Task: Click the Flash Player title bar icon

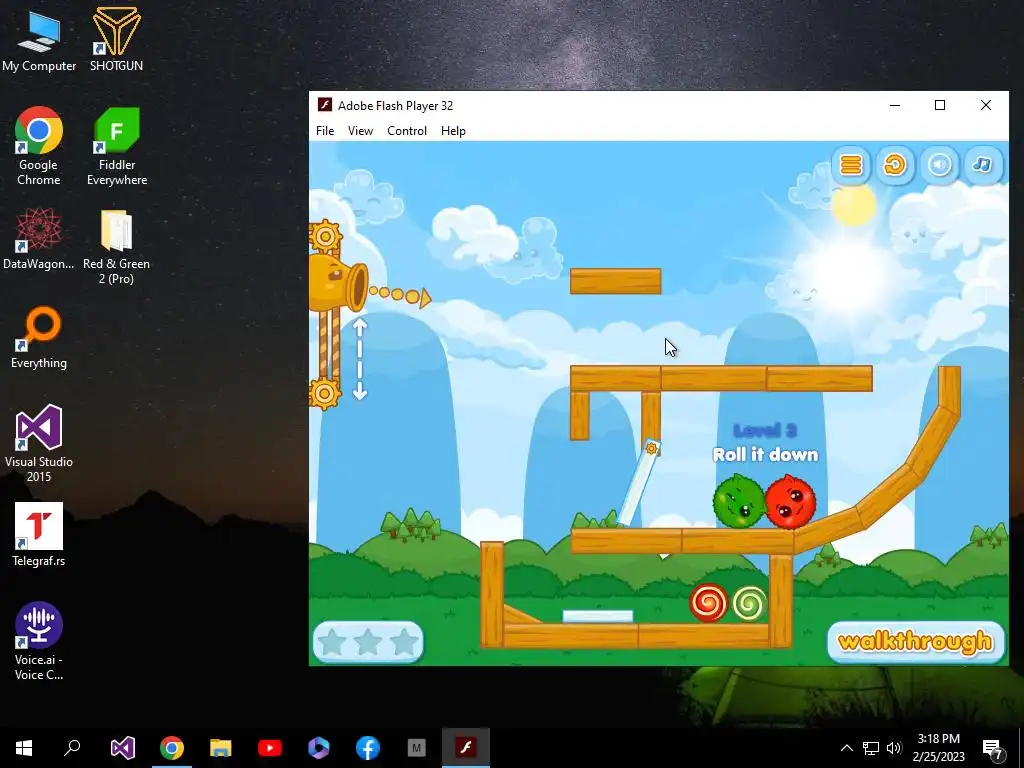Action: [x=325, y=105]
